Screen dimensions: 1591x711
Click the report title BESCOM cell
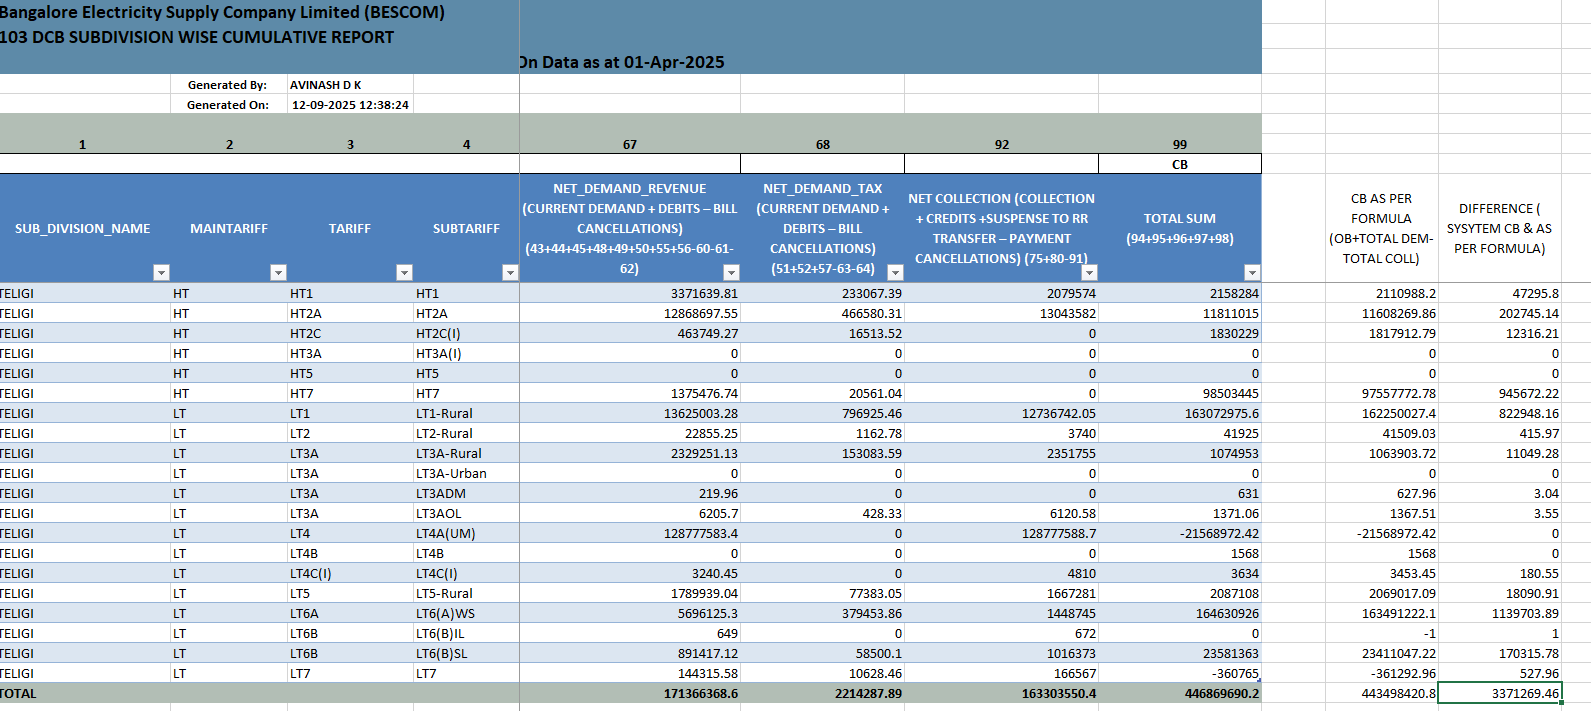coord(222,13)
